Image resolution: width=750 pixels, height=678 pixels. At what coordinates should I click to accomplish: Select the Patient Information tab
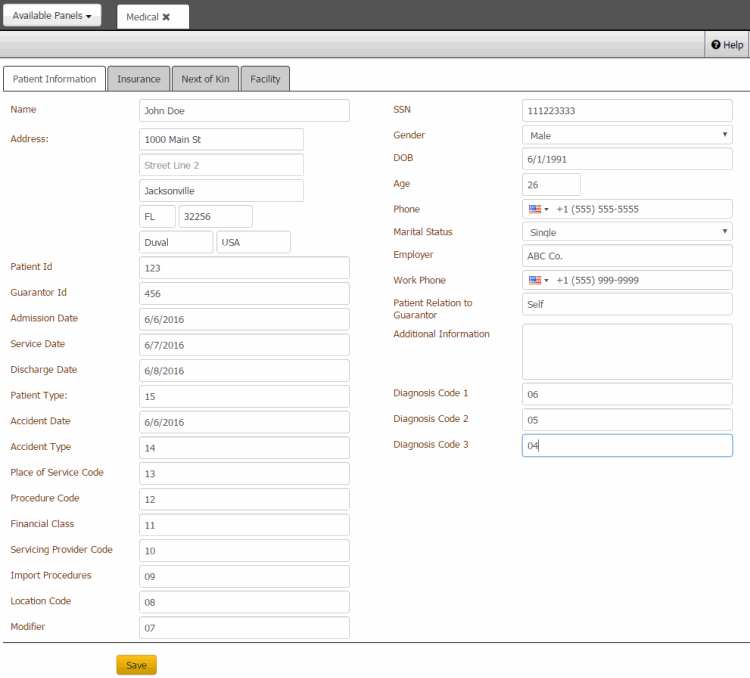[54, 79]
